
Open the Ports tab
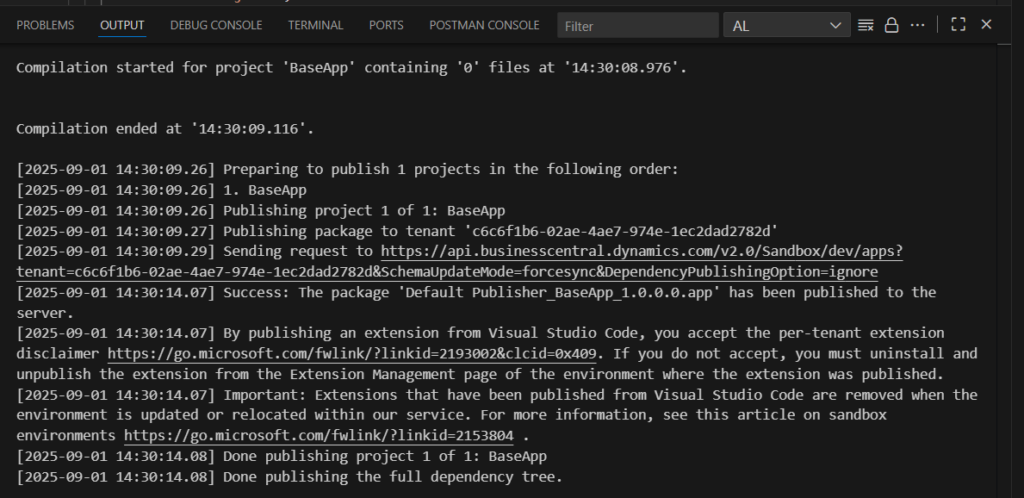pyautogui.click(x=386, y=25)
